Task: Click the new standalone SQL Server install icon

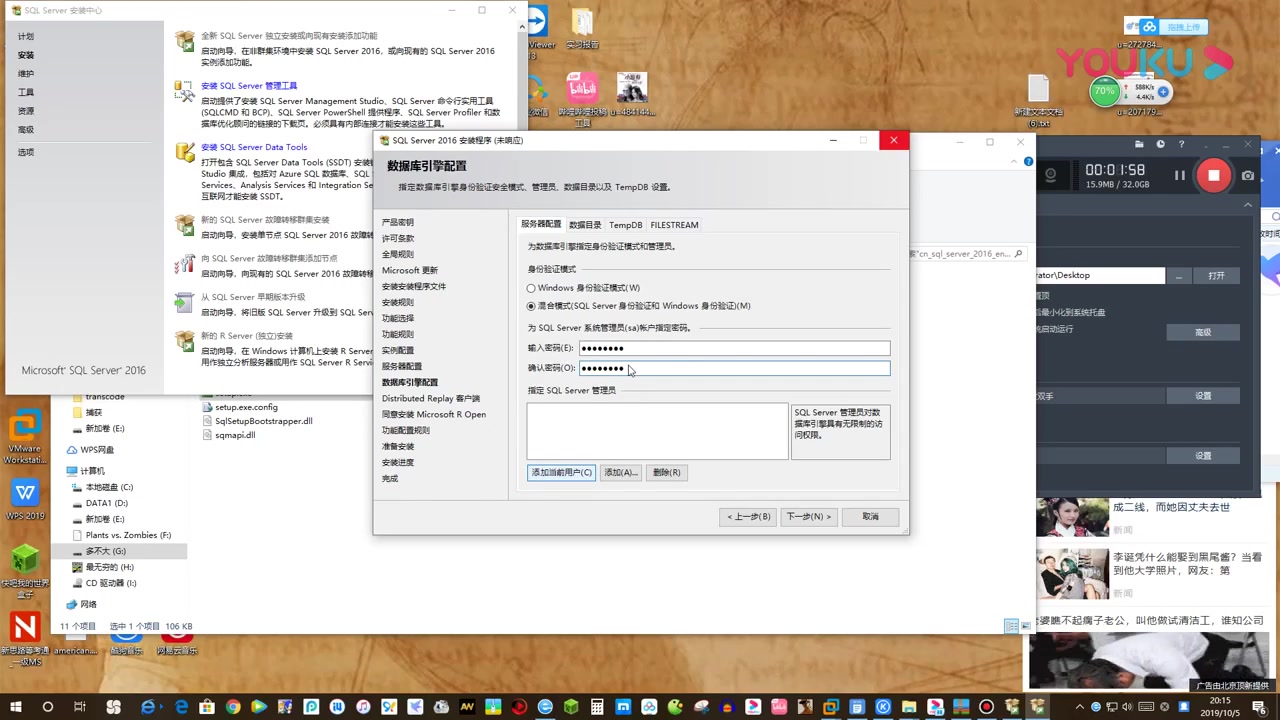Action: pos(185,41)
